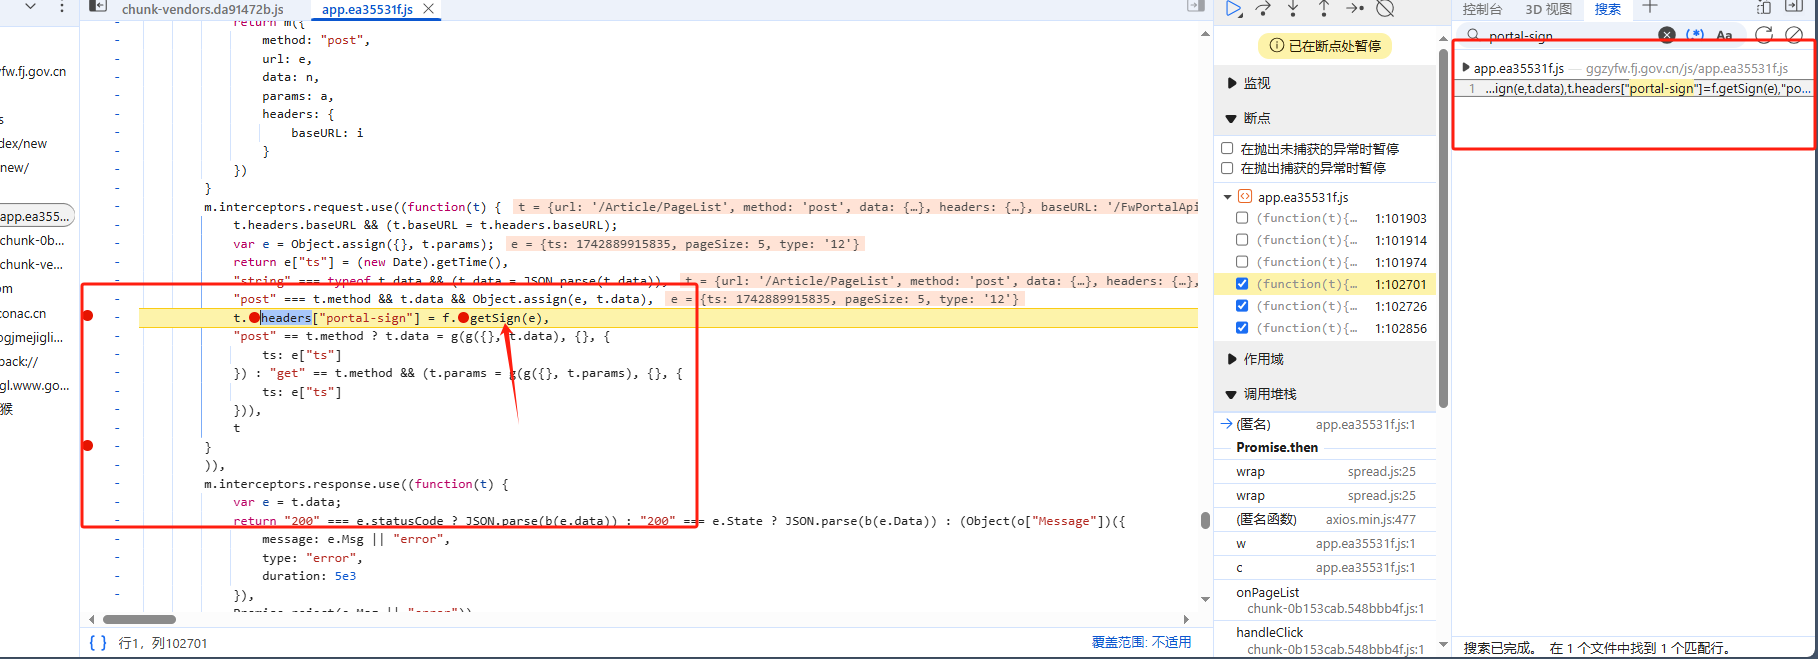Screen dimensions: 1818x659
Task: Open the 3D 视图 tab
Action: click(1549, 9)
